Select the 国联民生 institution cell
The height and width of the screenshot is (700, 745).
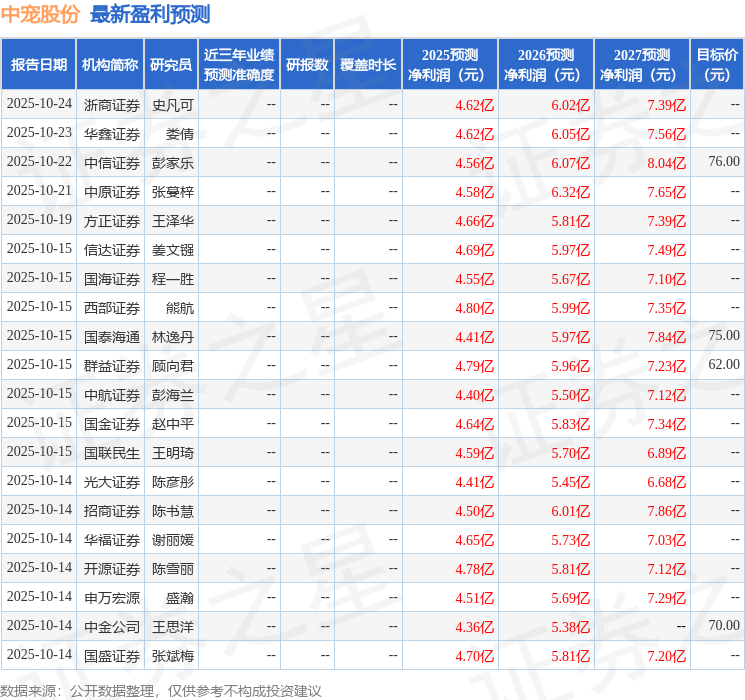click(112, 453)
